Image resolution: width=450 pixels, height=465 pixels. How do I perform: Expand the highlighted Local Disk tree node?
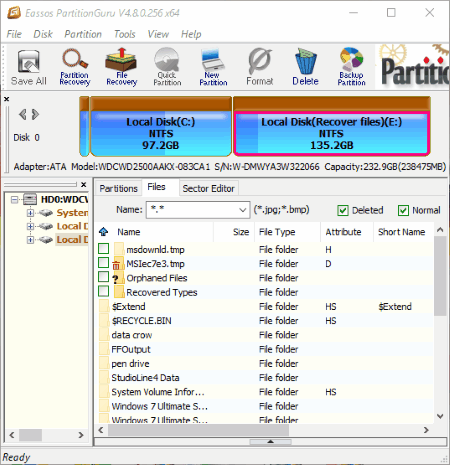[30, 240]
